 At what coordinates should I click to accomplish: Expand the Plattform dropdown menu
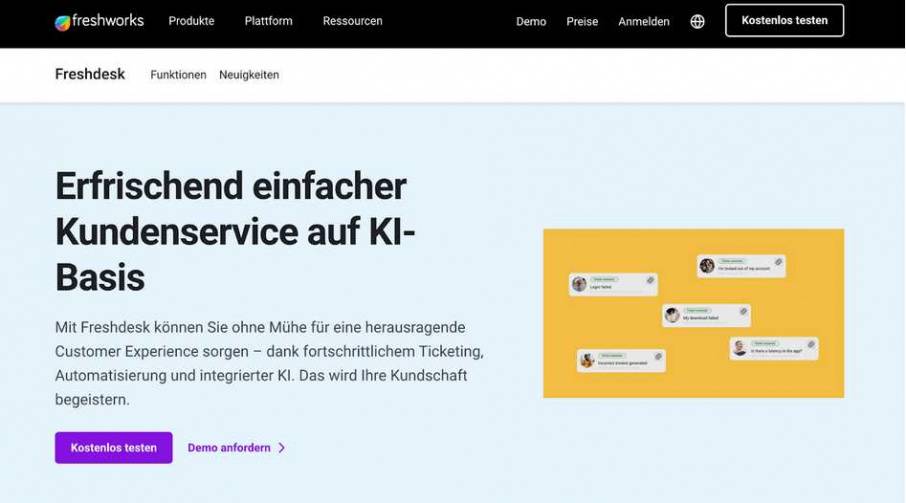coord(268,21)
